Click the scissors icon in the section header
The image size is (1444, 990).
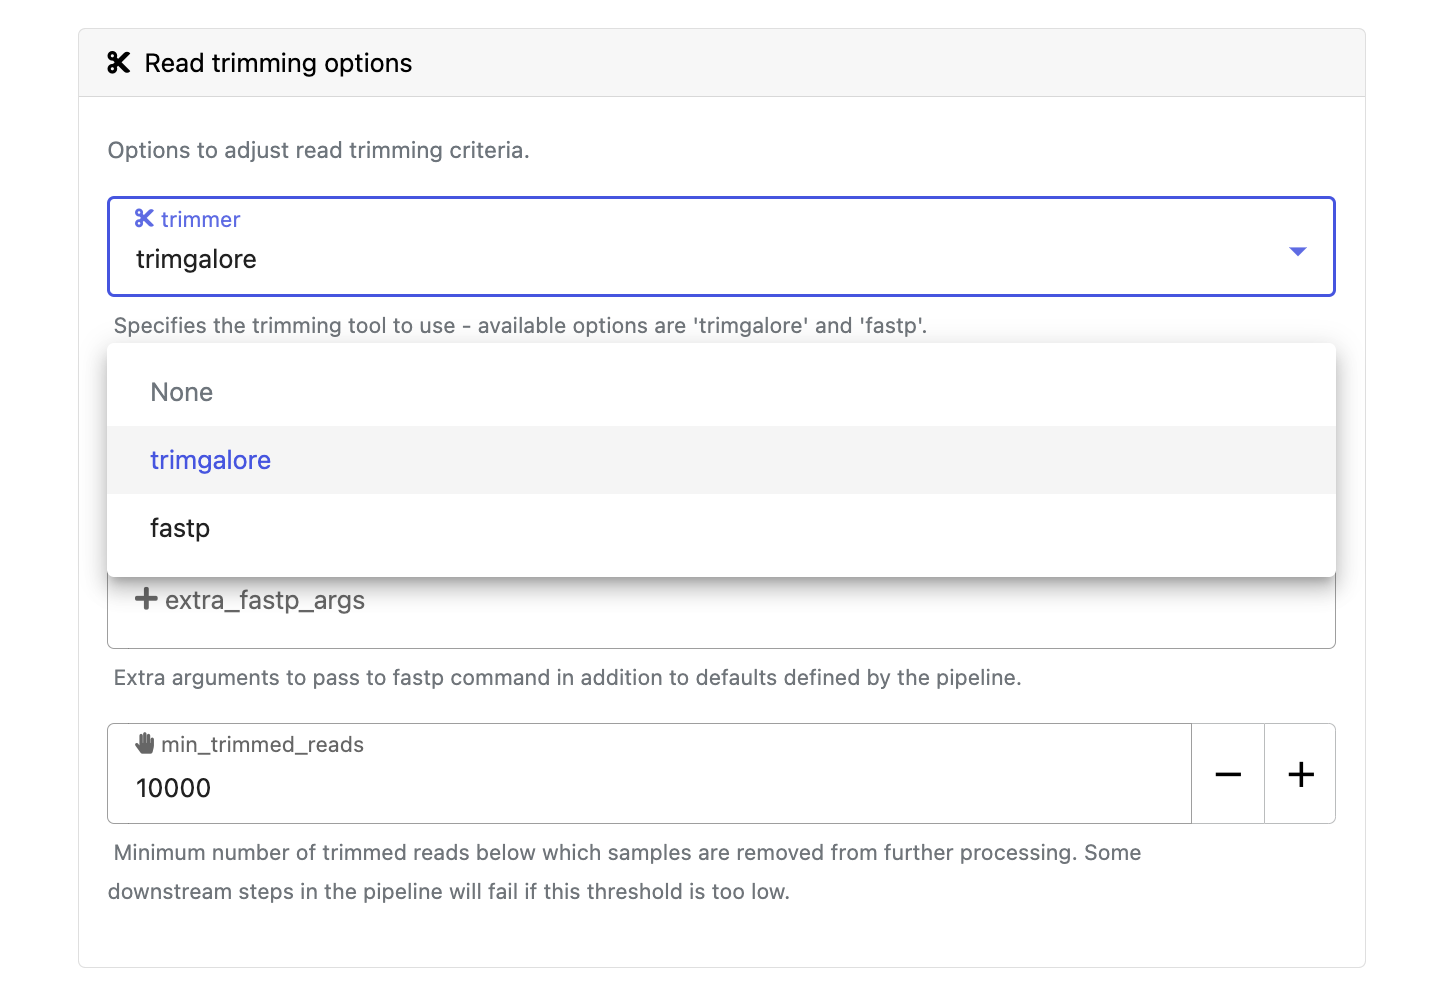click(x=118, y=62)
